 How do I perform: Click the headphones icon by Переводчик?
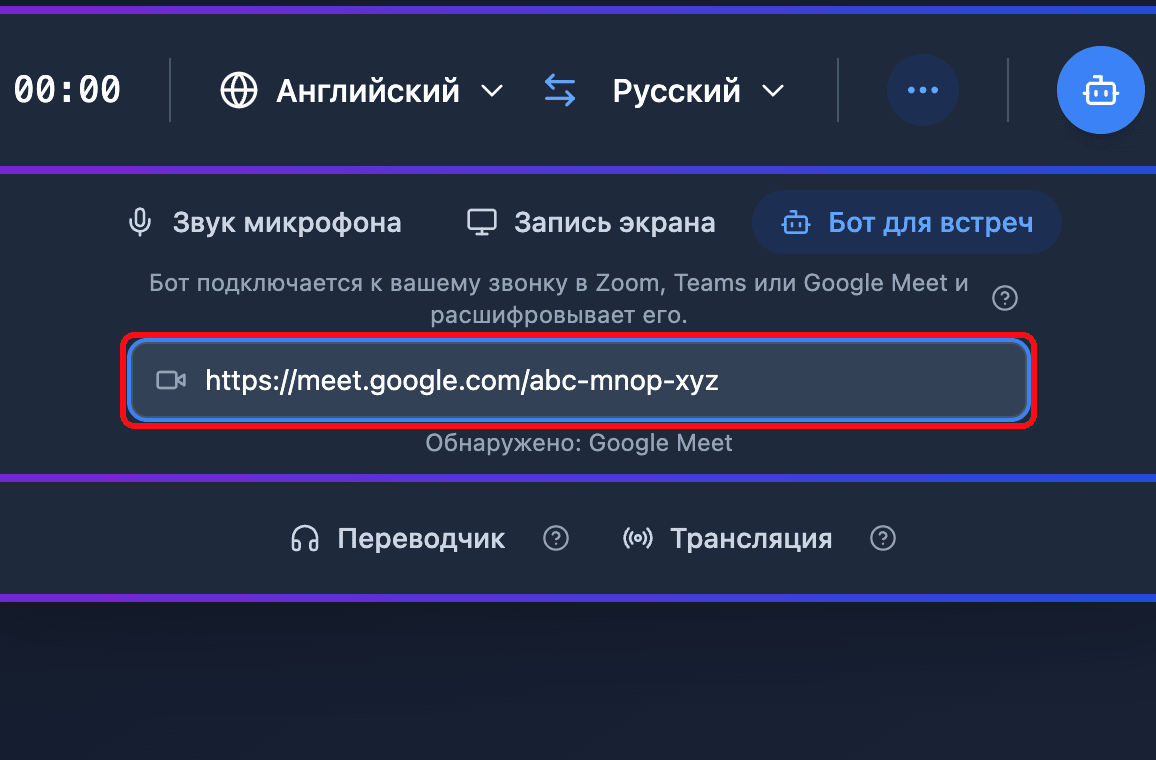point(304,539)
